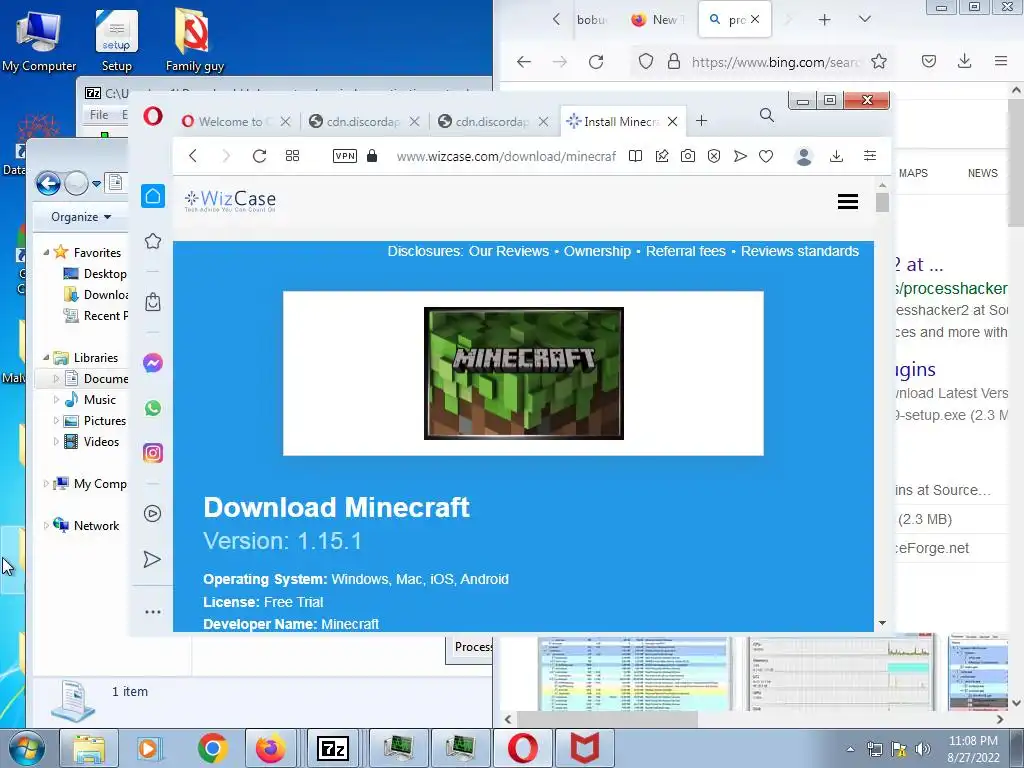
Task: Click wizcase.com address bar in Opera
Action: pos(506,156)
